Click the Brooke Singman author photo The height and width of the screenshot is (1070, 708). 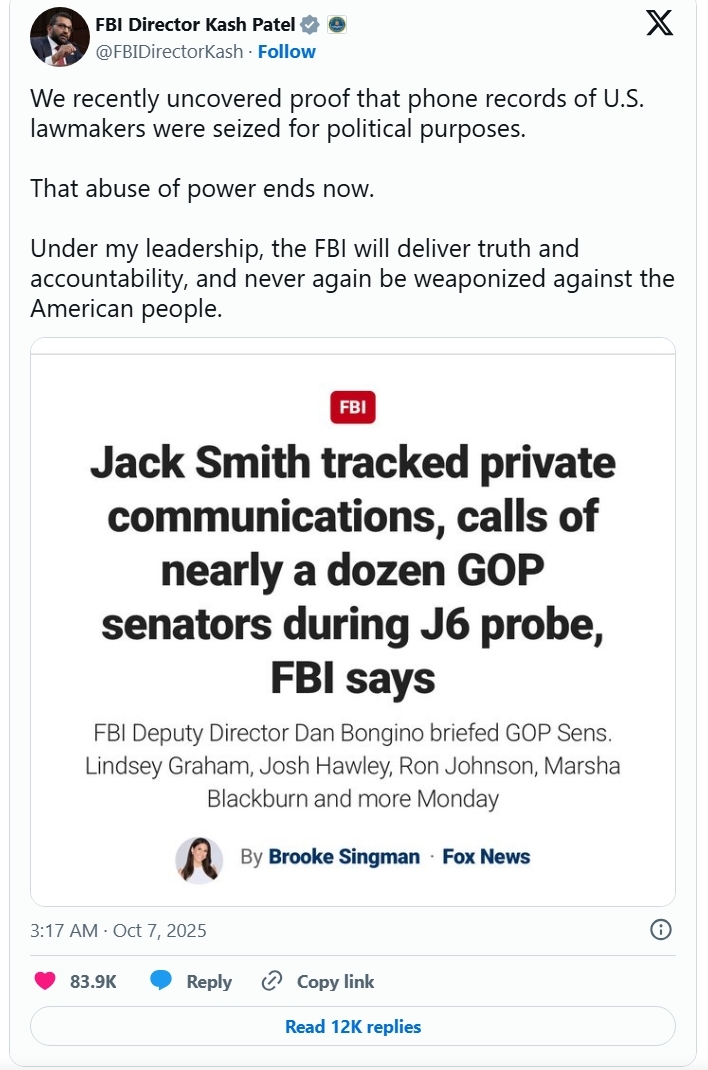[x=198, y=857]
